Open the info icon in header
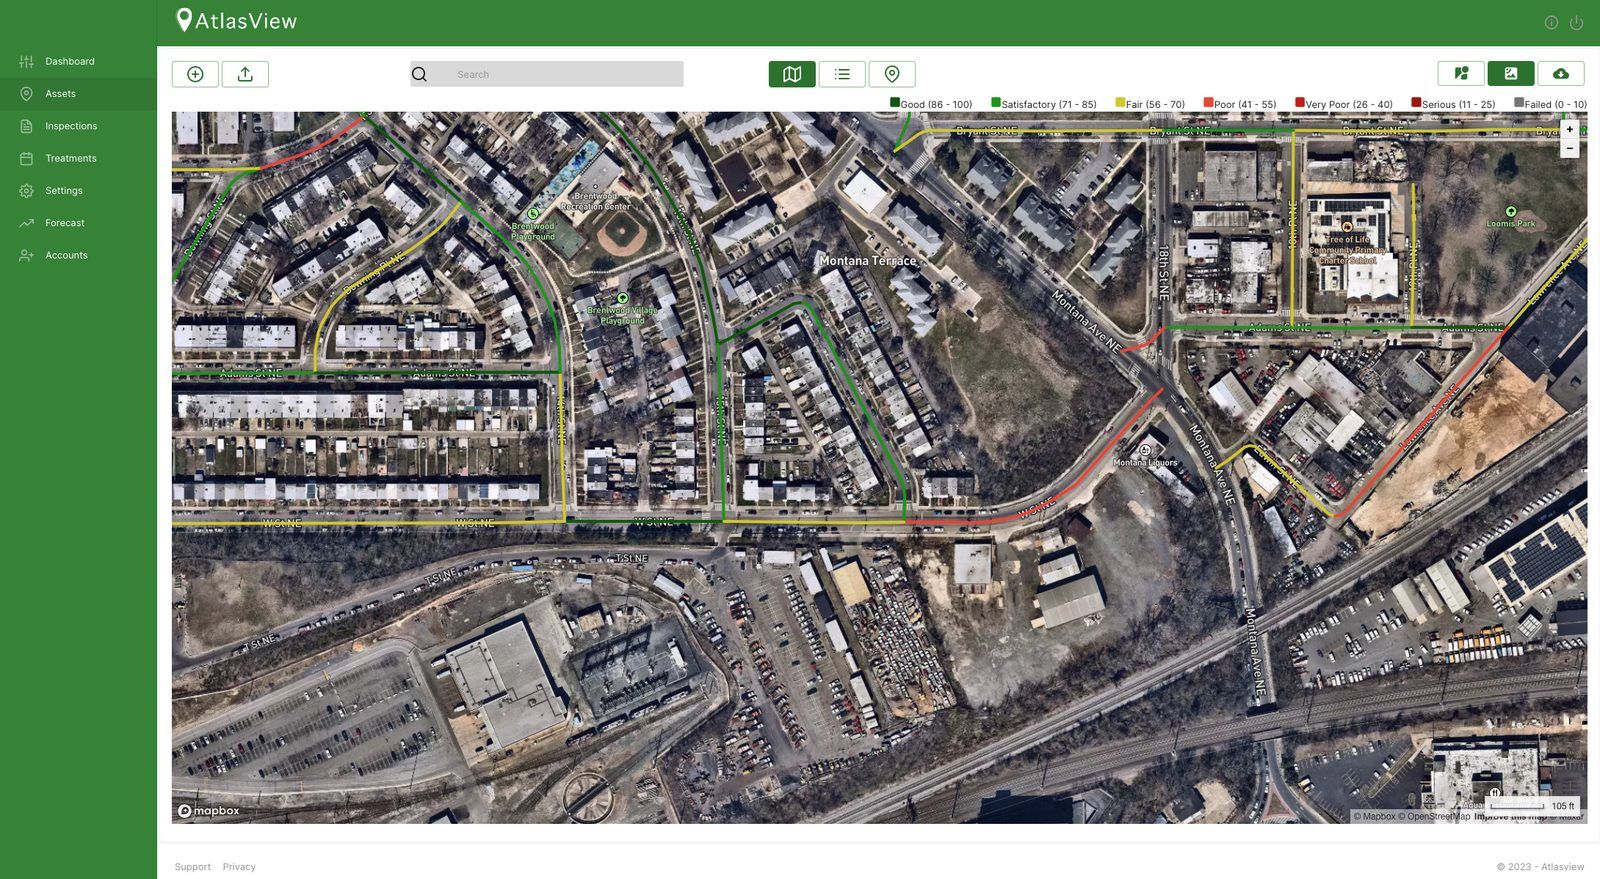Screen dimensions: 1600x879 point(1551,22)
